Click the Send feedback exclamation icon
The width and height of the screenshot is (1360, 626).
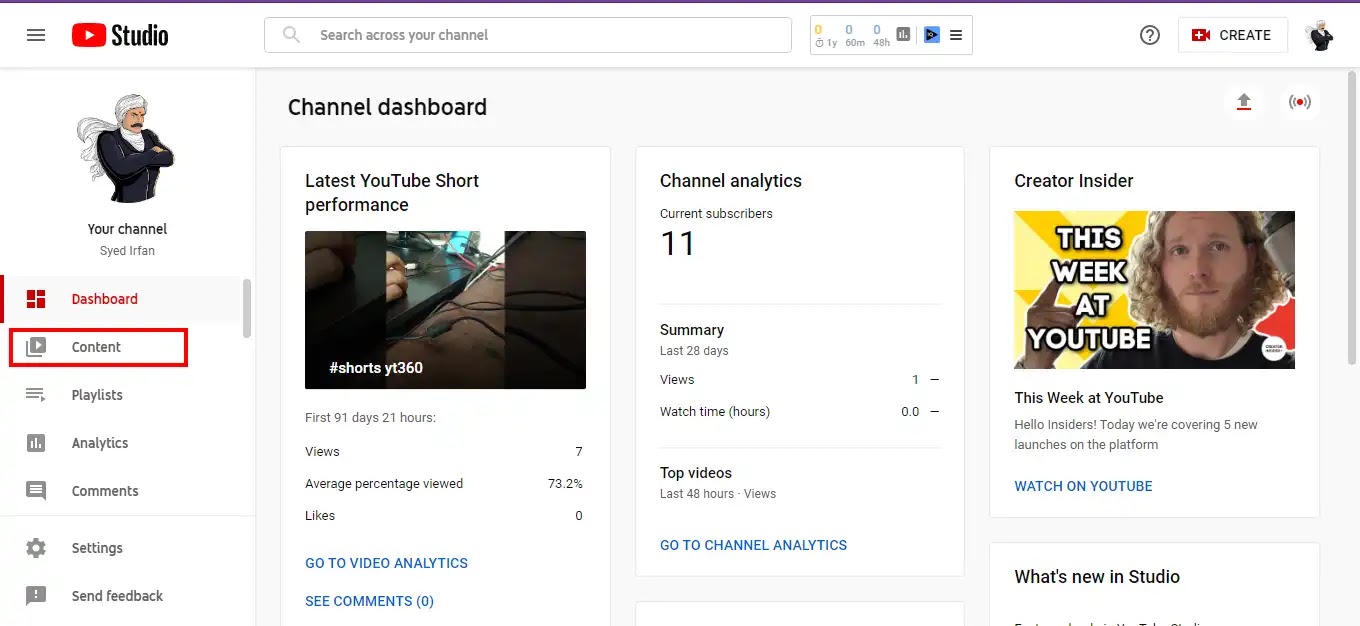(36, 596)
